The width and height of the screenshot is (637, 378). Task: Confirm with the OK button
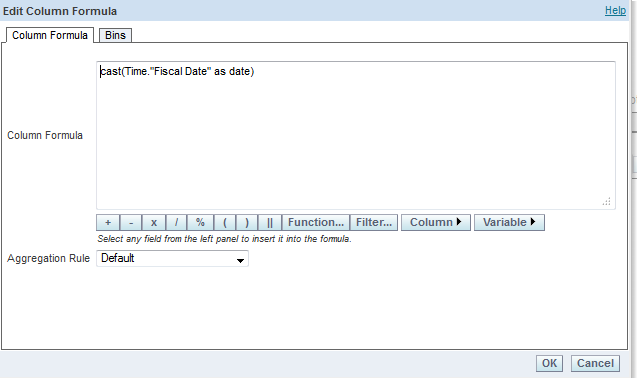(x=549, y=363)
